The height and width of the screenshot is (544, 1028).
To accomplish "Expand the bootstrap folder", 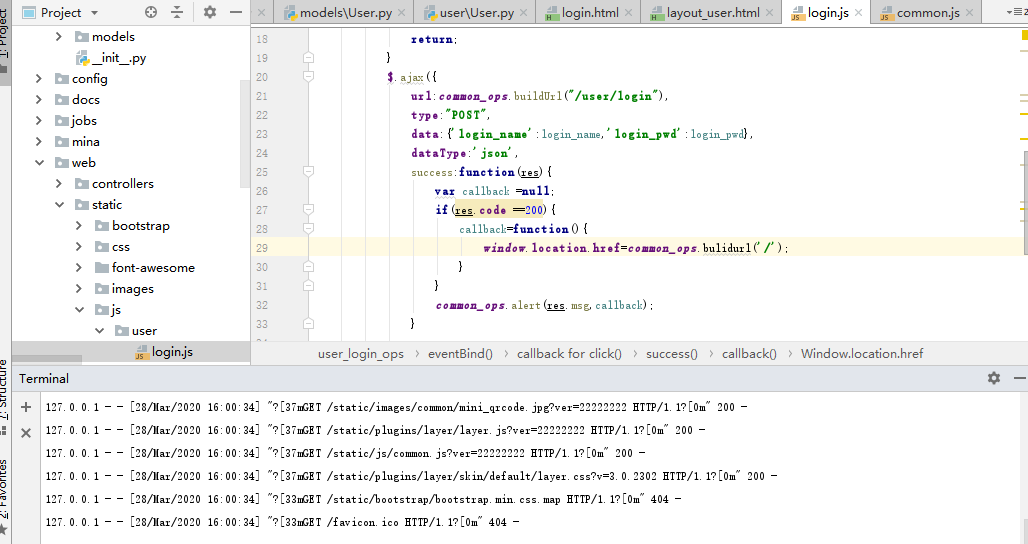I will point(79,225).
